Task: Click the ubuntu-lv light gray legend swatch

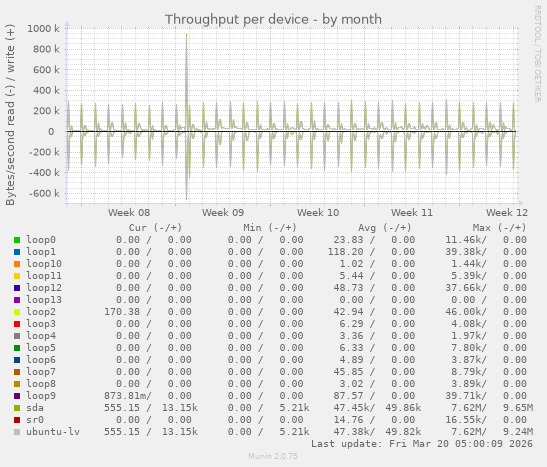Action: pos(17,432)
